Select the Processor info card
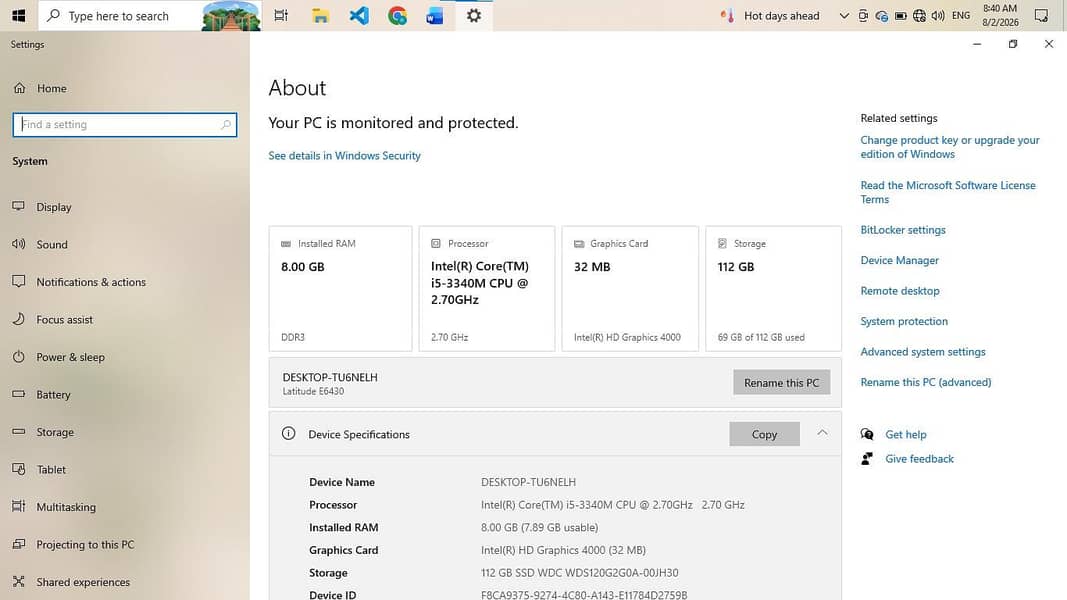This screenshot has width=1067, height=600. tap(487, 288)
